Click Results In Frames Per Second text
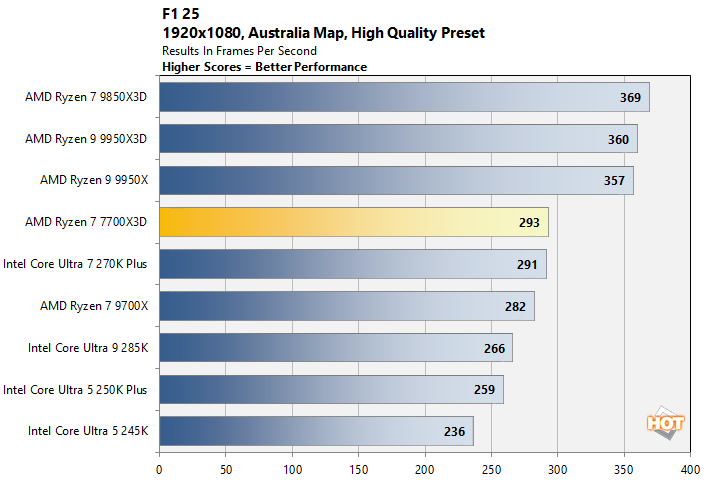Screen dimensions: 708x480 coord(239,51)
